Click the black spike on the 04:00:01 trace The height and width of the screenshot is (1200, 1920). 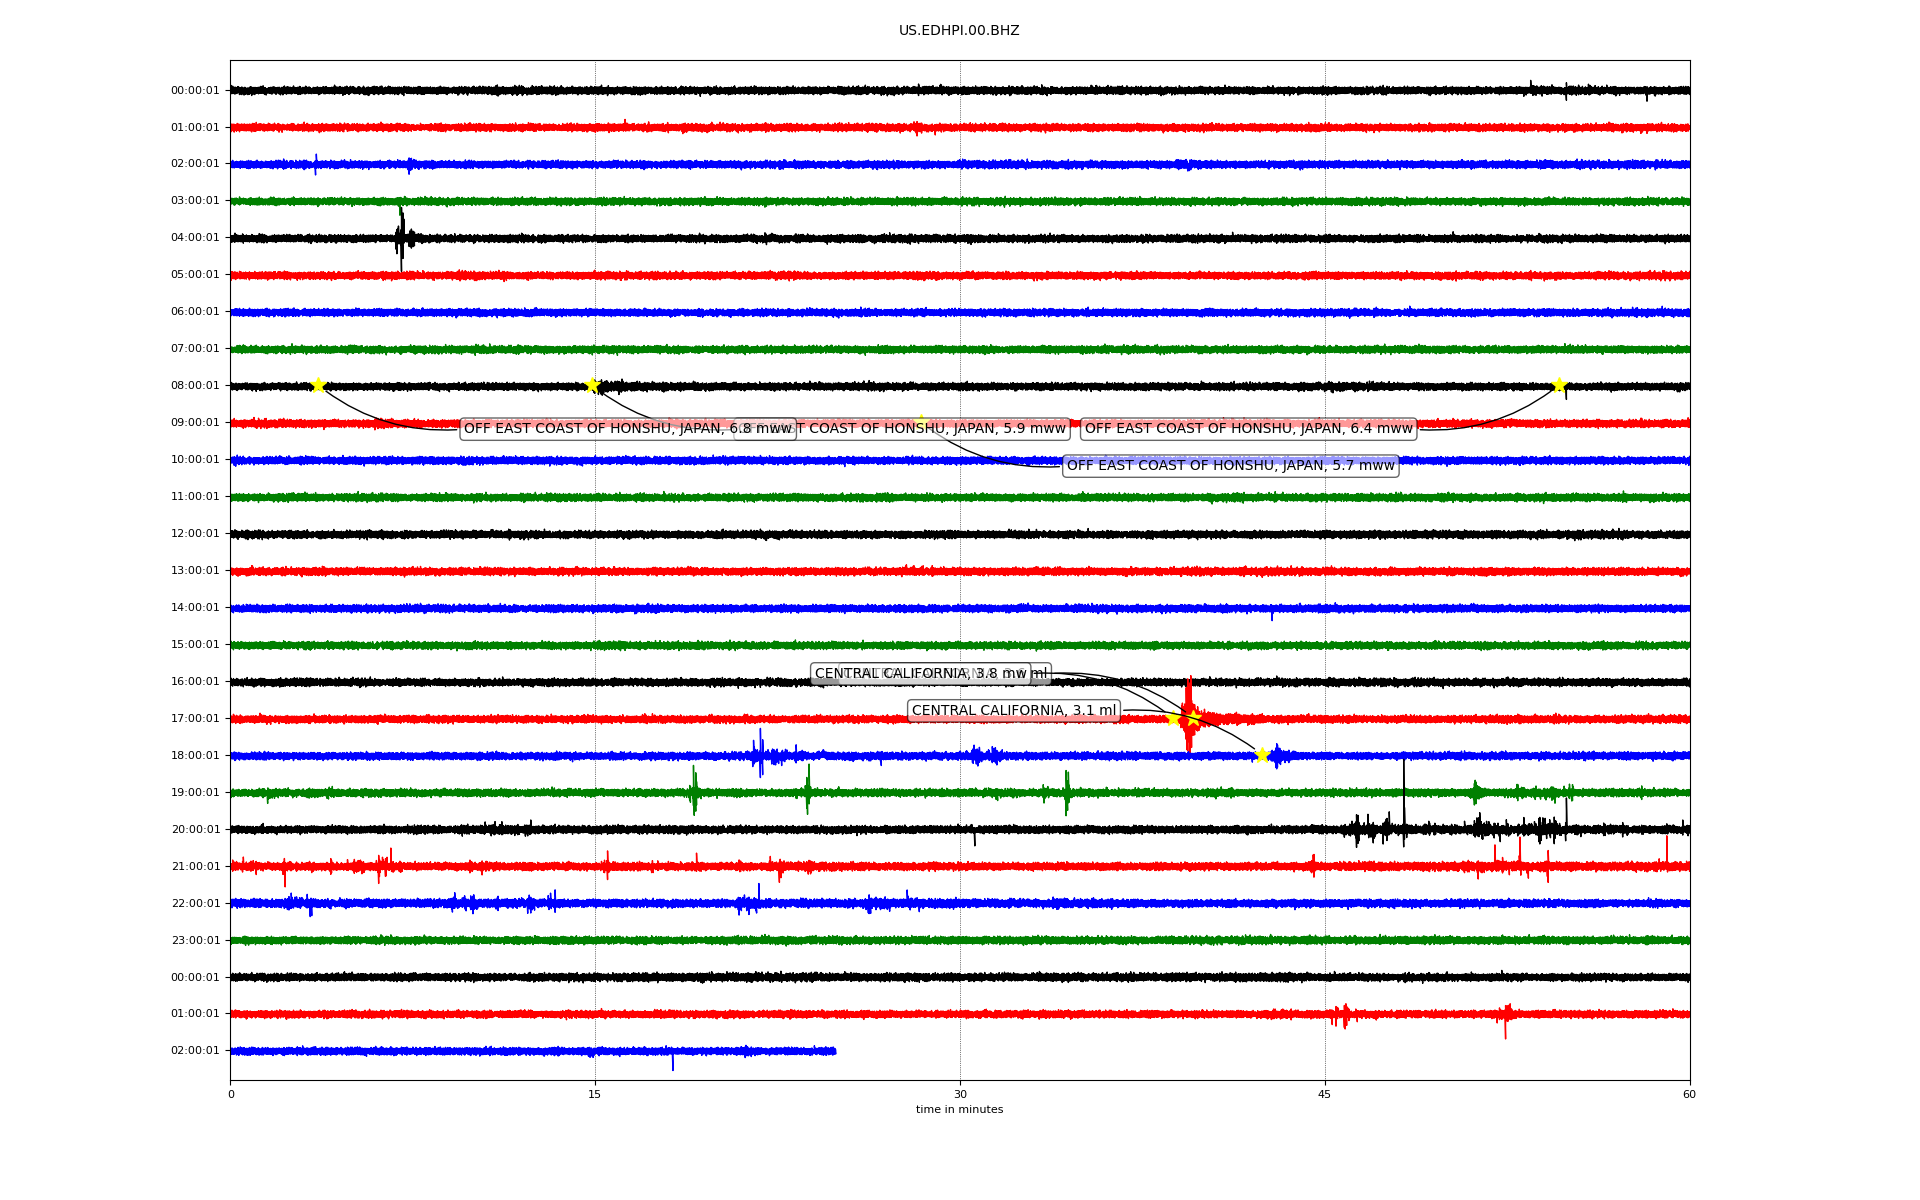pyautogui.click(x=401, y=238)
